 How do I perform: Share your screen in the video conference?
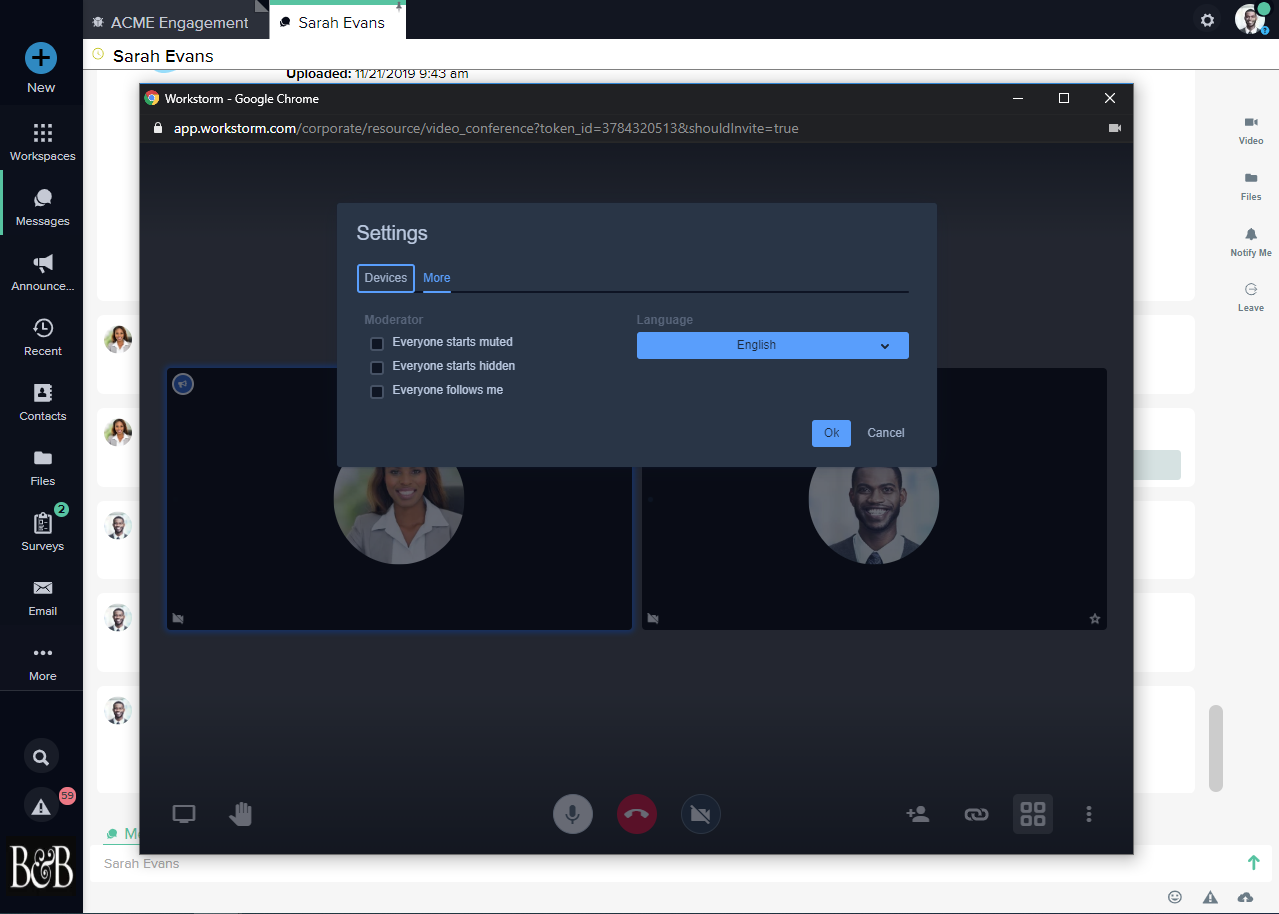coord(184,814)
